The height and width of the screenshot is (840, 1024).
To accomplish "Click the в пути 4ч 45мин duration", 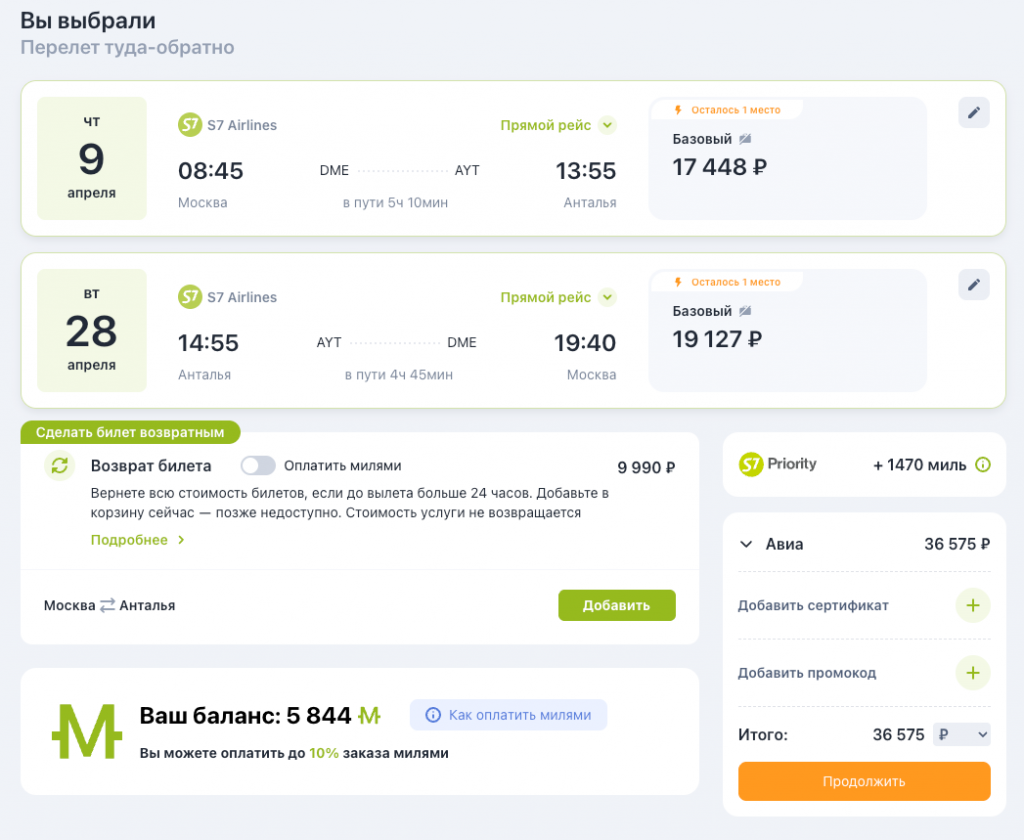I will [x=399, y=375].
